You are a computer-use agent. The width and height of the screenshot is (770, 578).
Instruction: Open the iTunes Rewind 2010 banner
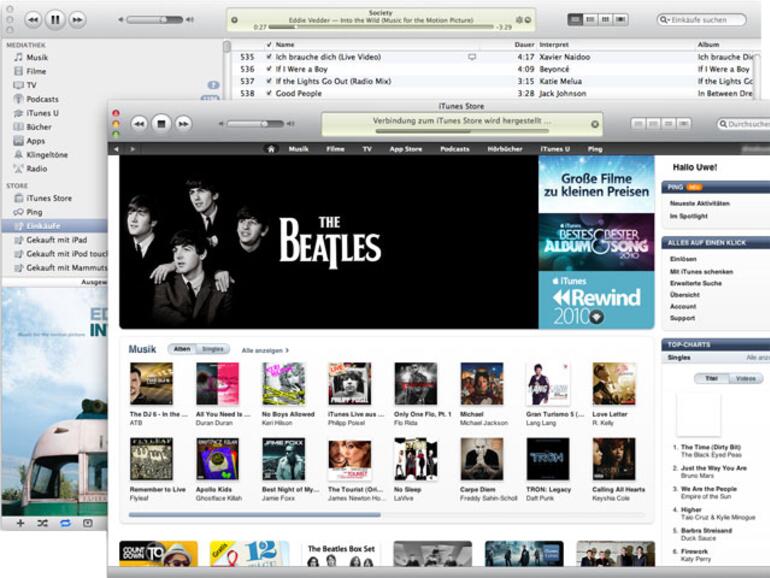pyautogui.click(x=596, y=300)
